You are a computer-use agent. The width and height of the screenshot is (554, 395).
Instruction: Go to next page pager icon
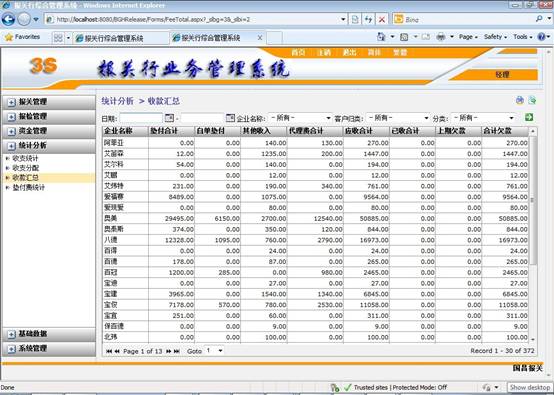click(x=169, y=351)
